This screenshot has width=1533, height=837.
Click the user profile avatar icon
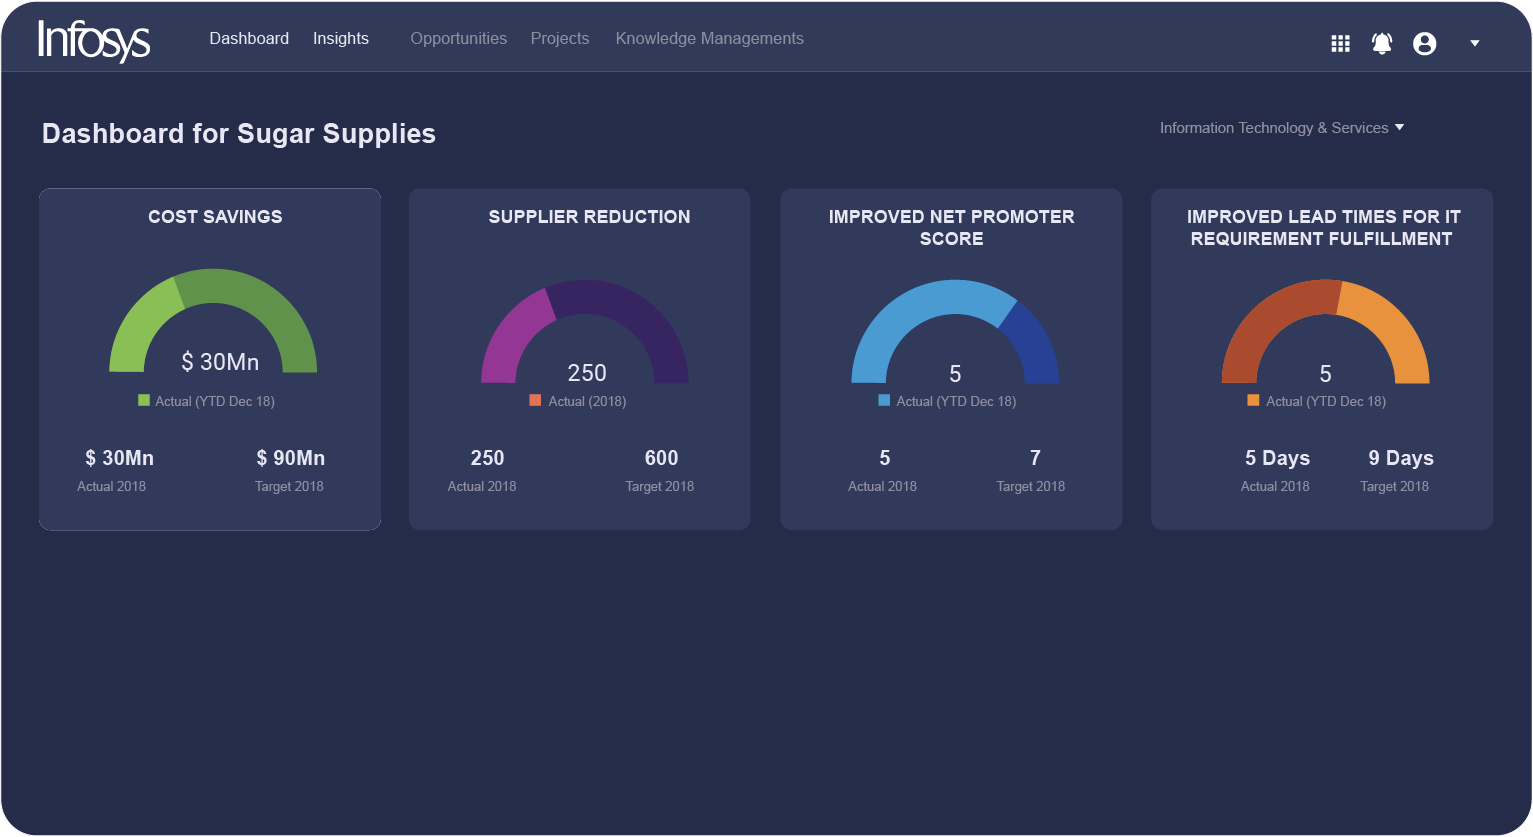tap(1424, 43)
